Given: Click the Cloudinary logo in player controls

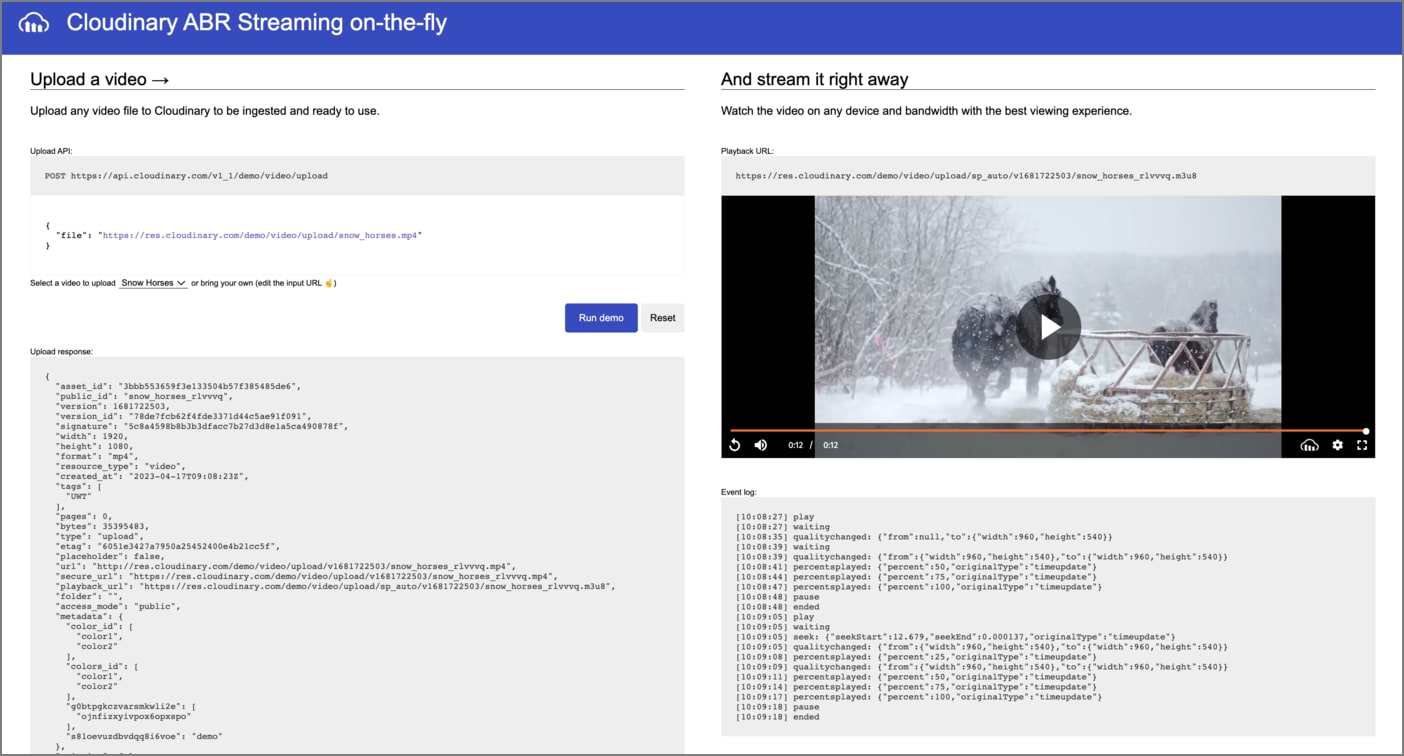Looking at the screenshot, I should (x=1309, y=445).
